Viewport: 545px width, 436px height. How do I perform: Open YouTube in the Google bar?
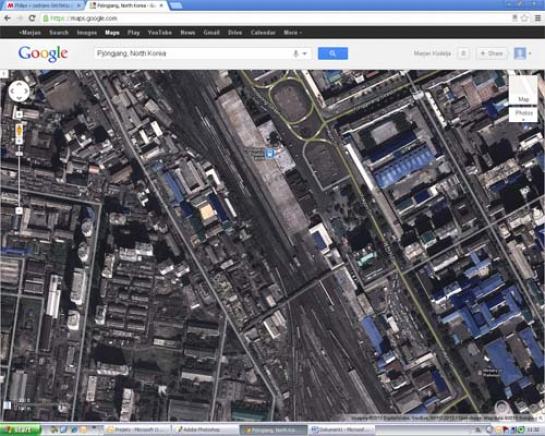pos(160,33)
